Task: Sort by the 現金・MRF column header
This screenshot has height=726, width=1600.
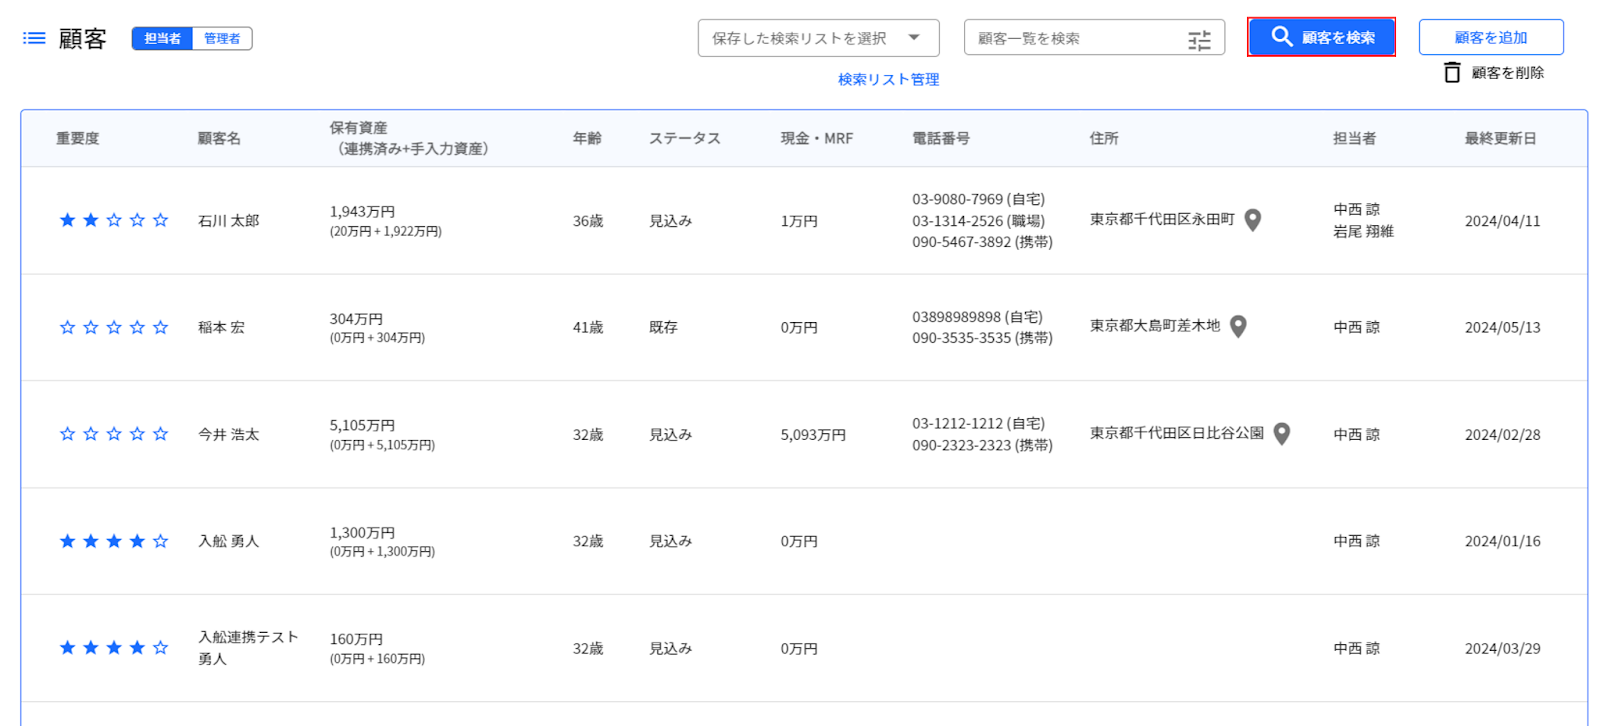Action: 817,138
